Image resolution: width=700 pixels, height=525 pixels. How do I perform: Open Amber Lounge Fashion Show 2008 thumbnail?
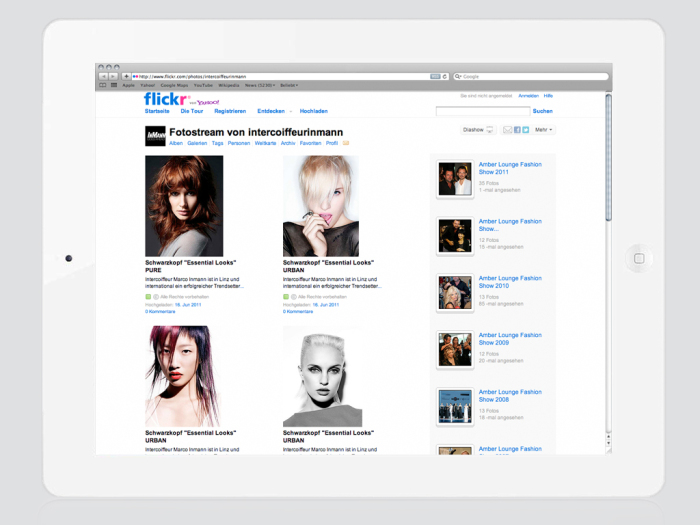tap(455, 407)
